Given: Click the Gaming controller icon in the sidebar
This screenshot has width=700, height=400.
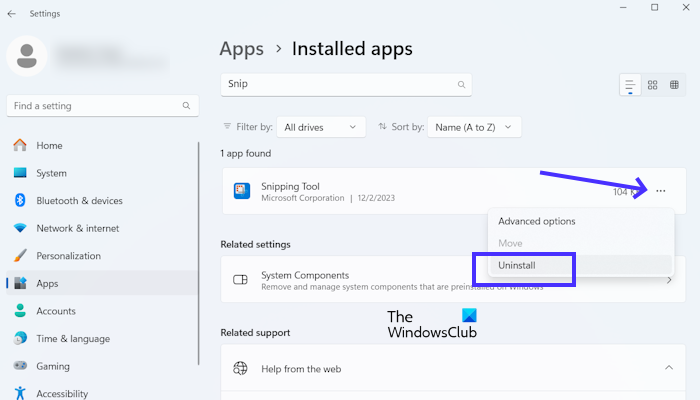Looking at the screenshot, I should 20,366.
